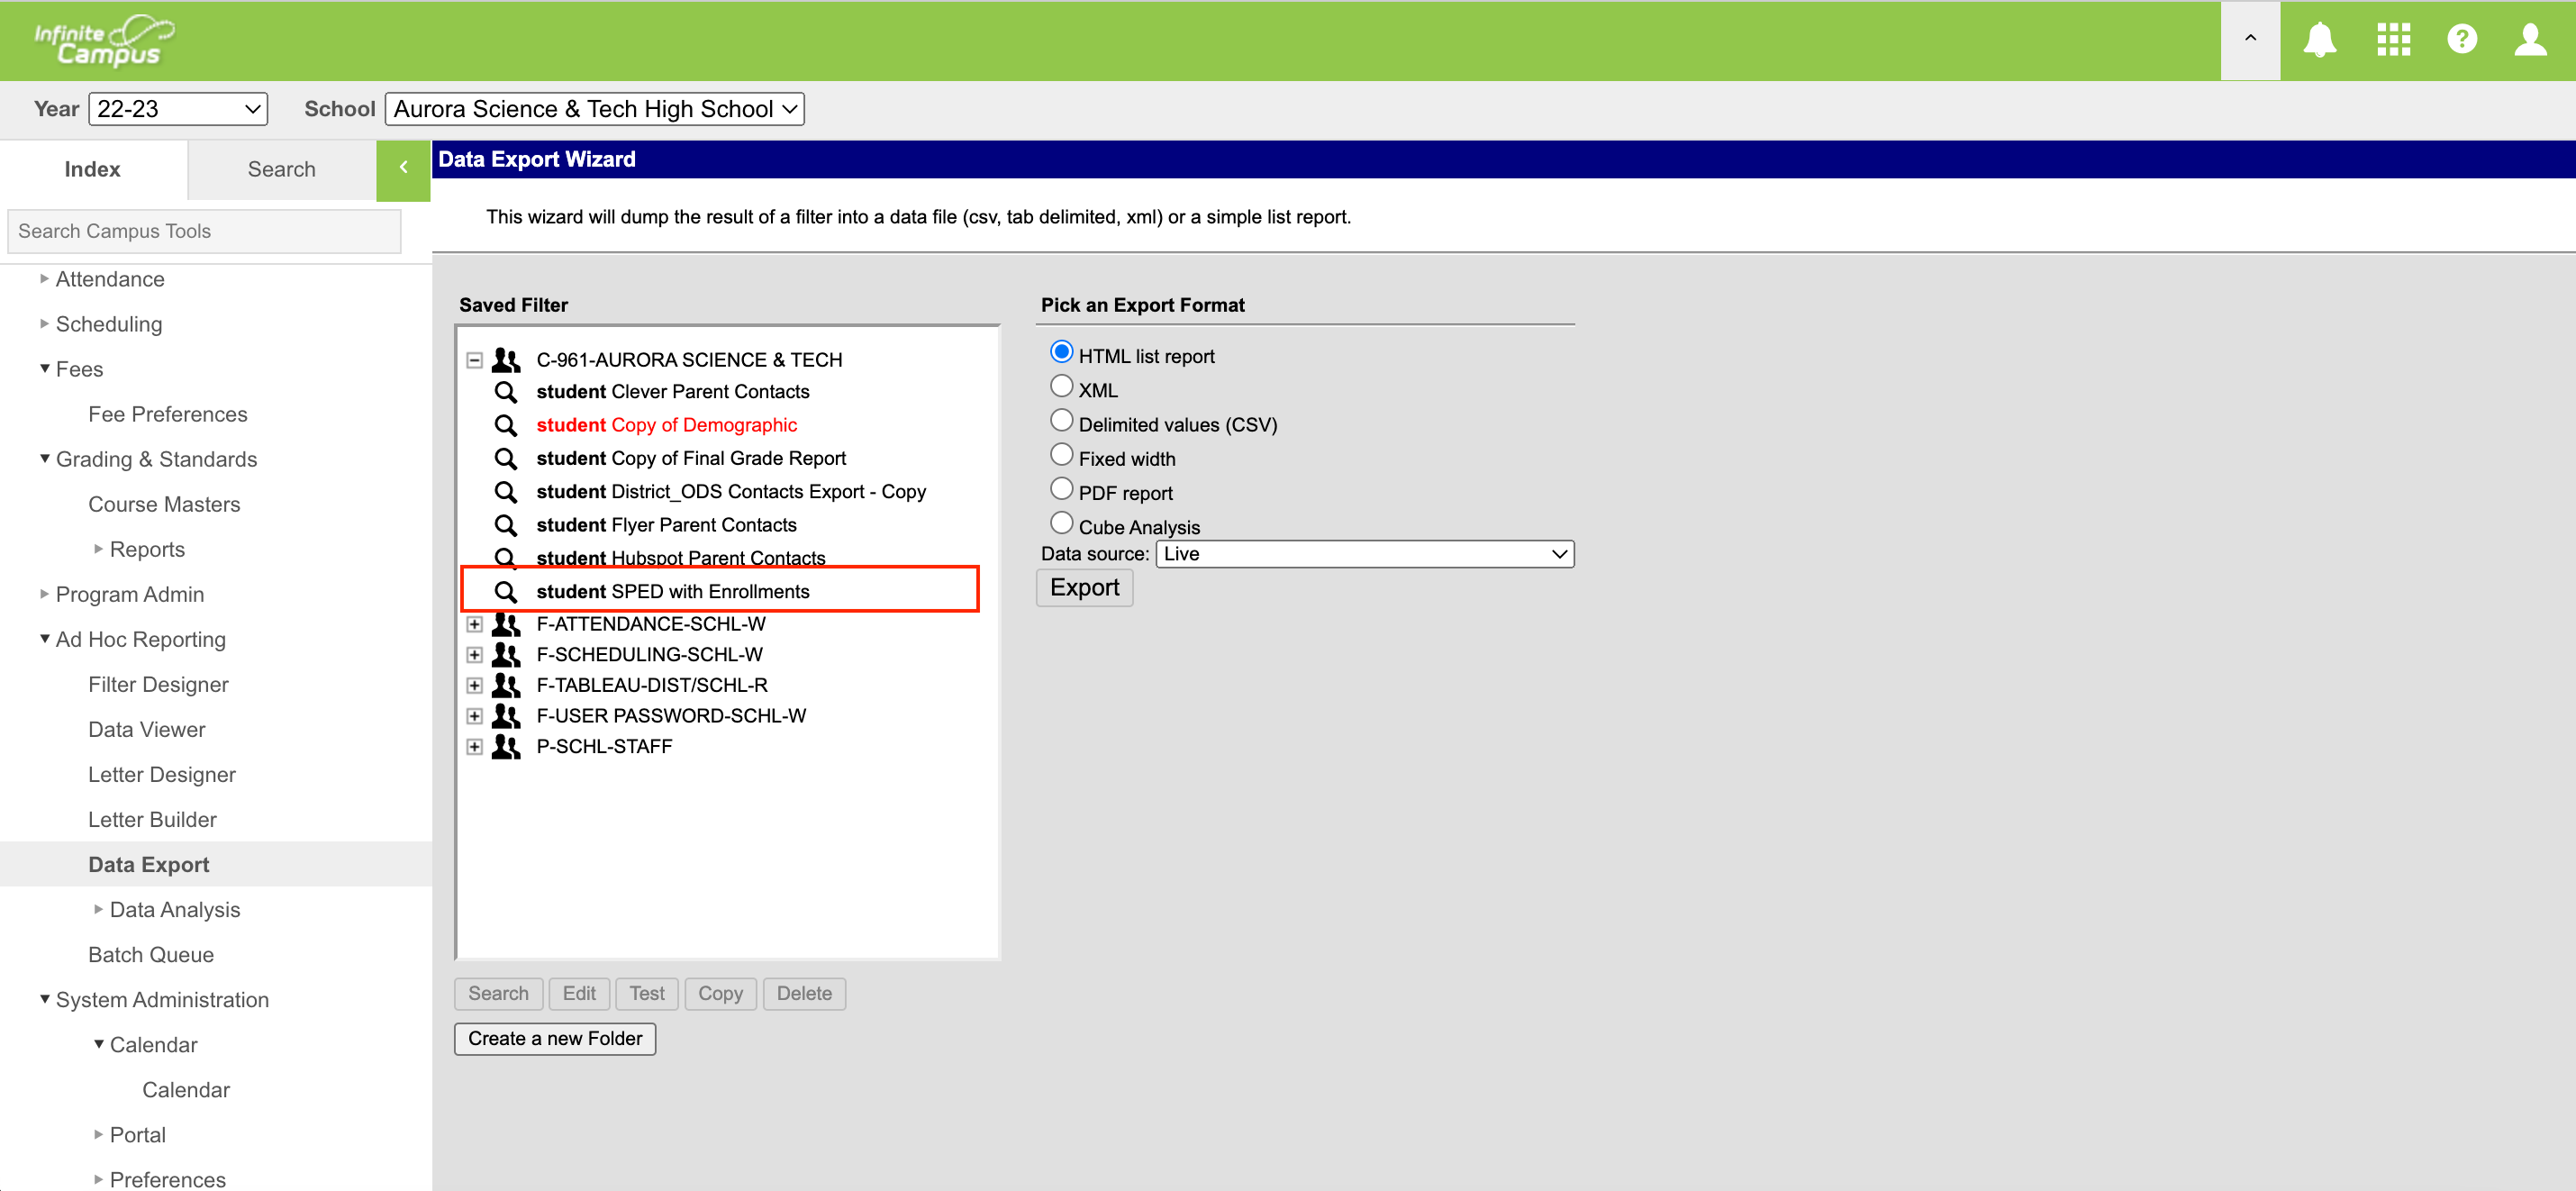Open the app switcher grid icon
The image size is (2576, 1191).
(2393, 40)
